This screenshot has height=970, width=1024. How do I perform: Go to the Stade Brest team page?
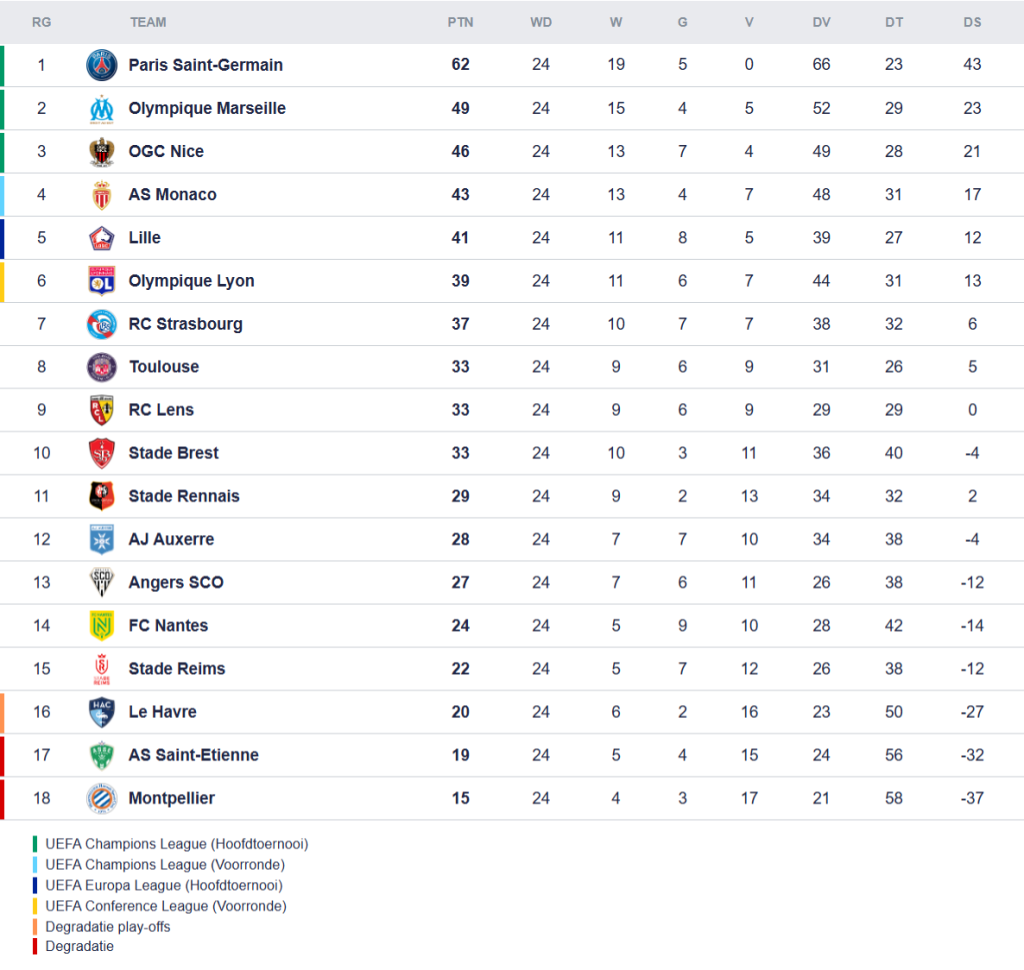(173, 453)
